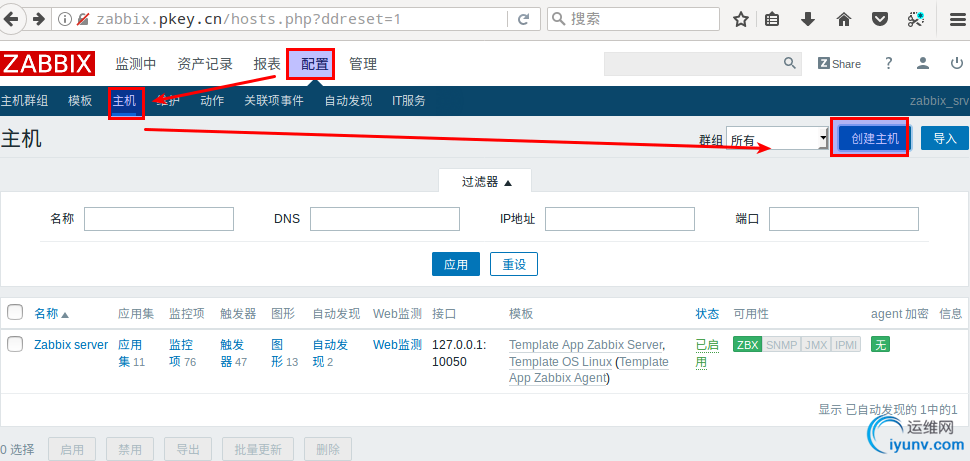
Task: Open 监控项 link for Zabbix server
Action: coord(181,353)
